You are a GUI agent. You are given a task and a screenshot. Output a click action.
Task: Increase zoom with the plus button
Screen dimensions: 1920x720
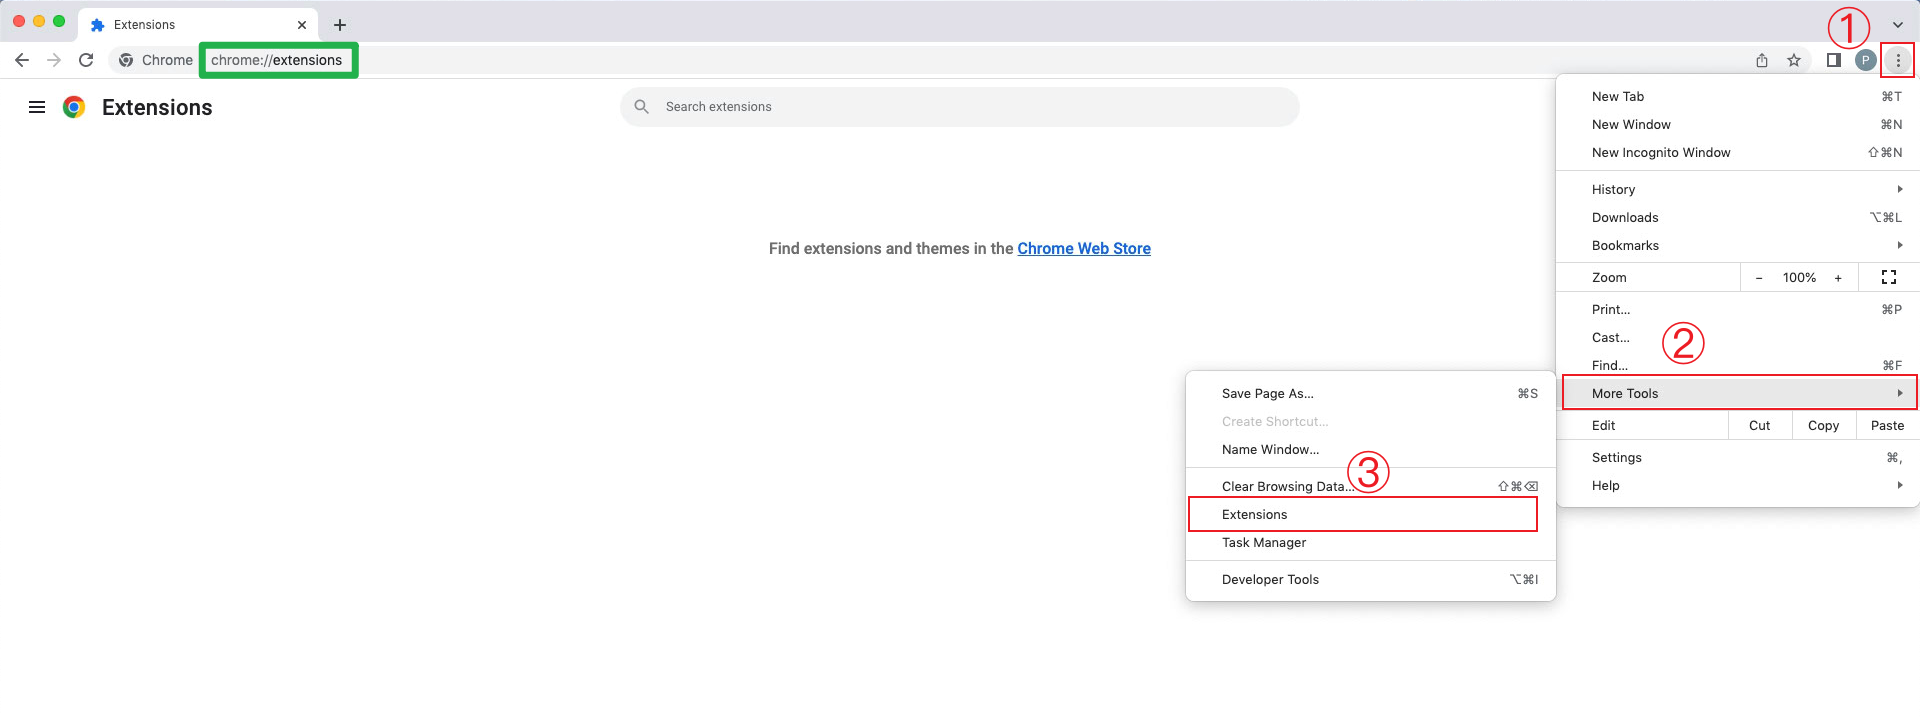[1838, 278]
